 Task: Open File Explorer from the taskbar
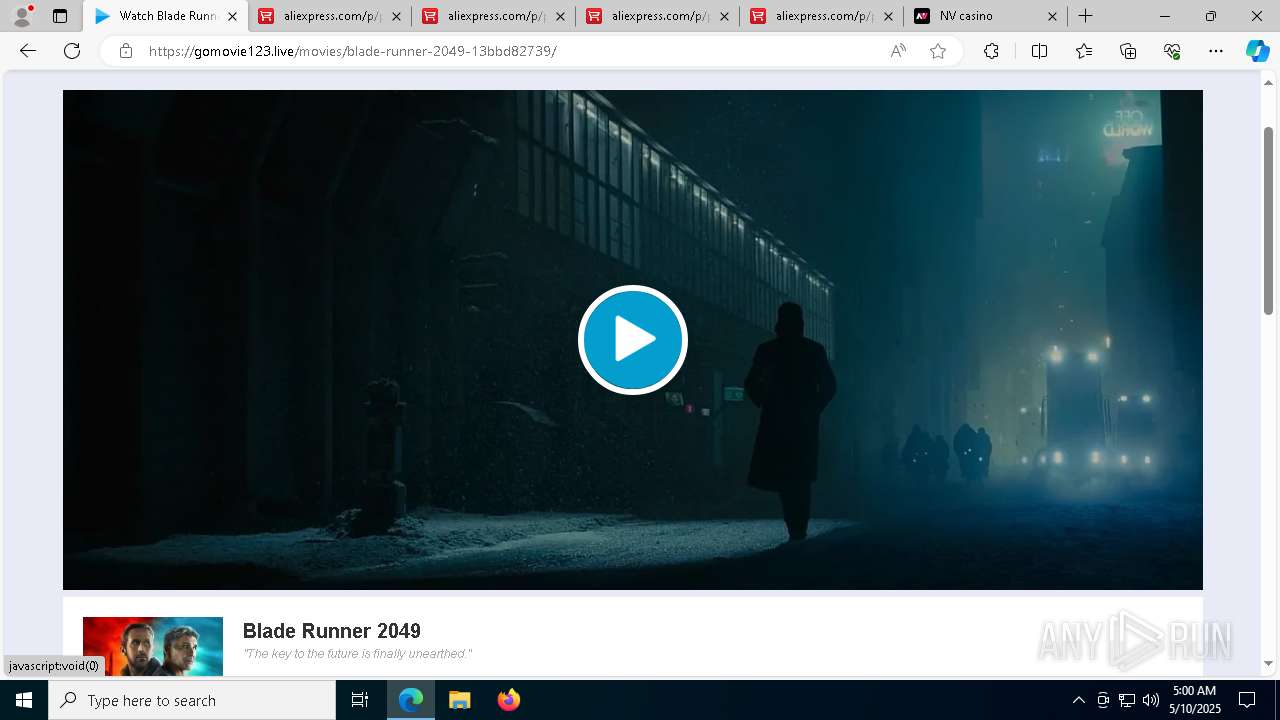(459, 700)
